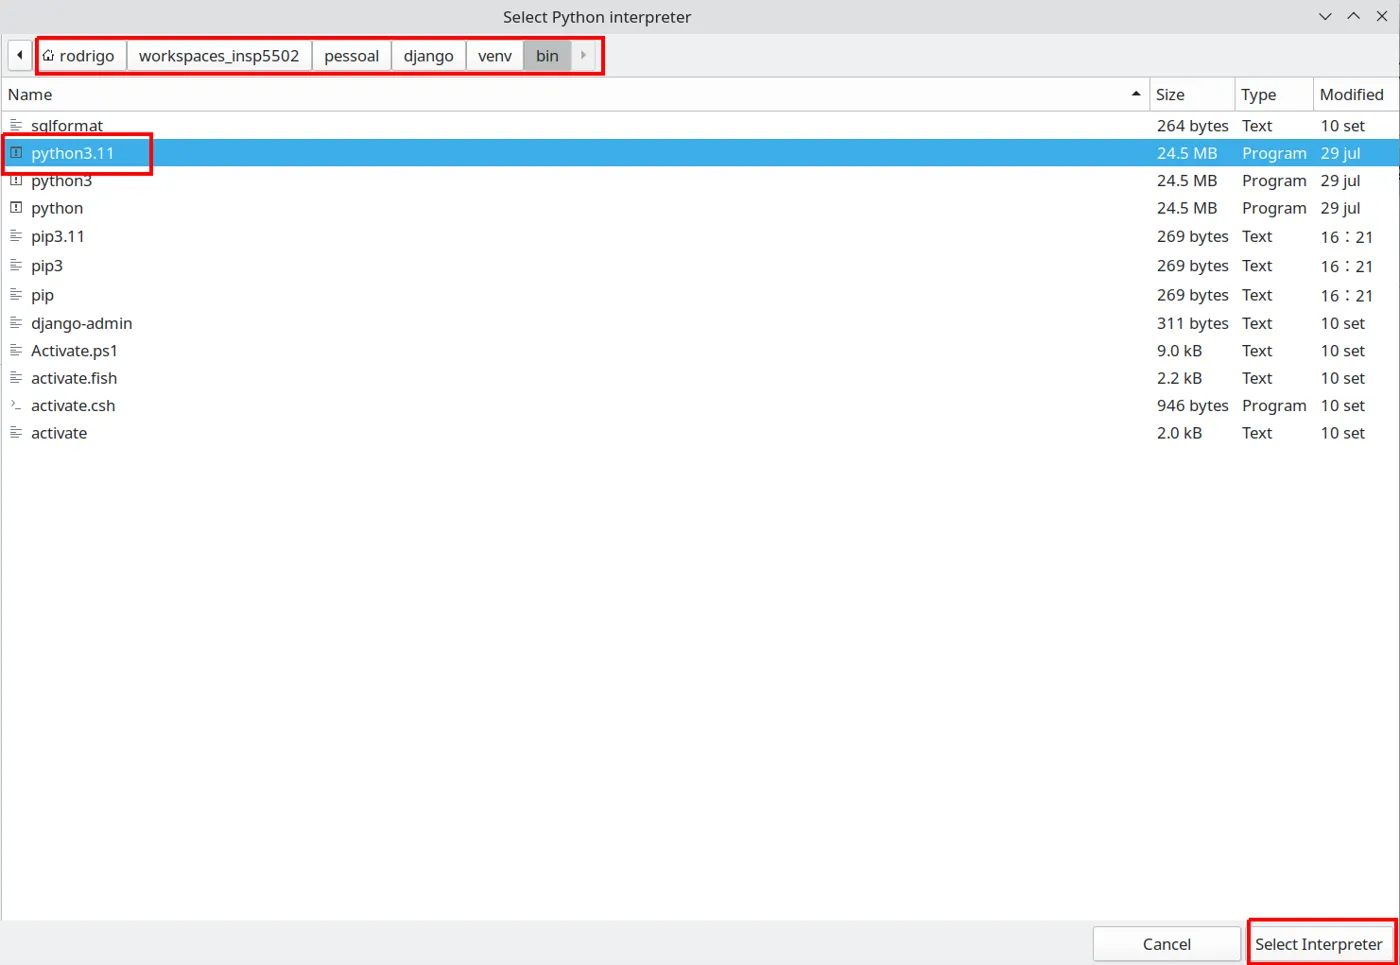Click the django-admin file icon
The image size is (1400, 965).
pos(16,323)
